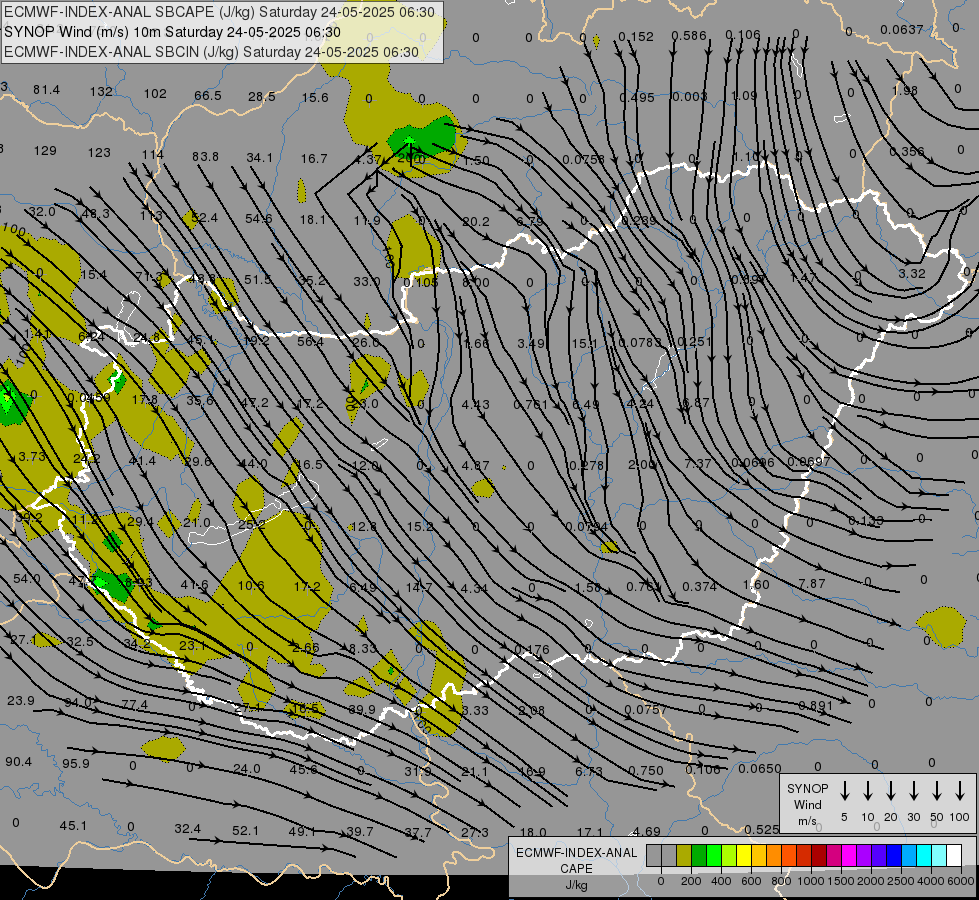
Task: Click the map value 0.374
Action: 699,586
